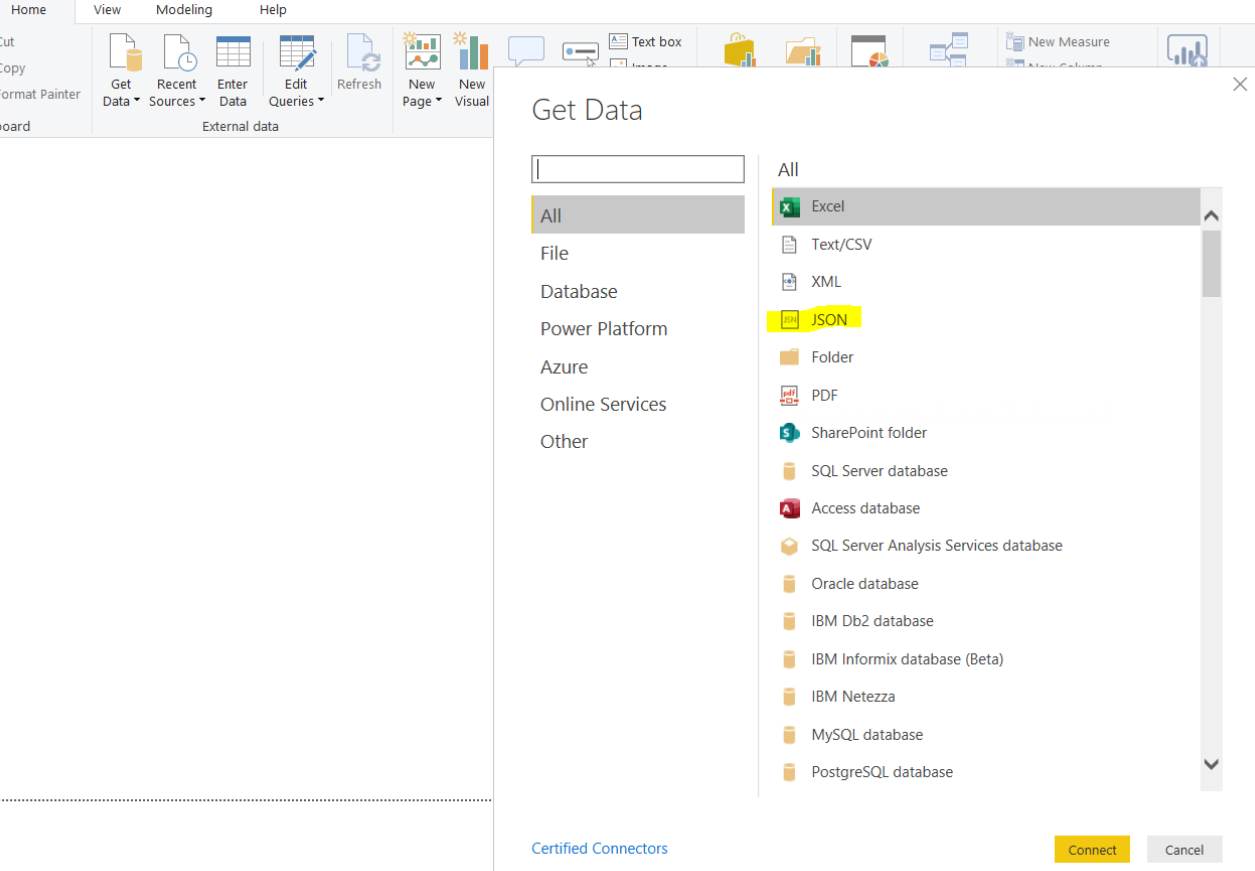The image size is (1255, 871).
Task: Select the Excel connector
Action: tap(985, 207)
